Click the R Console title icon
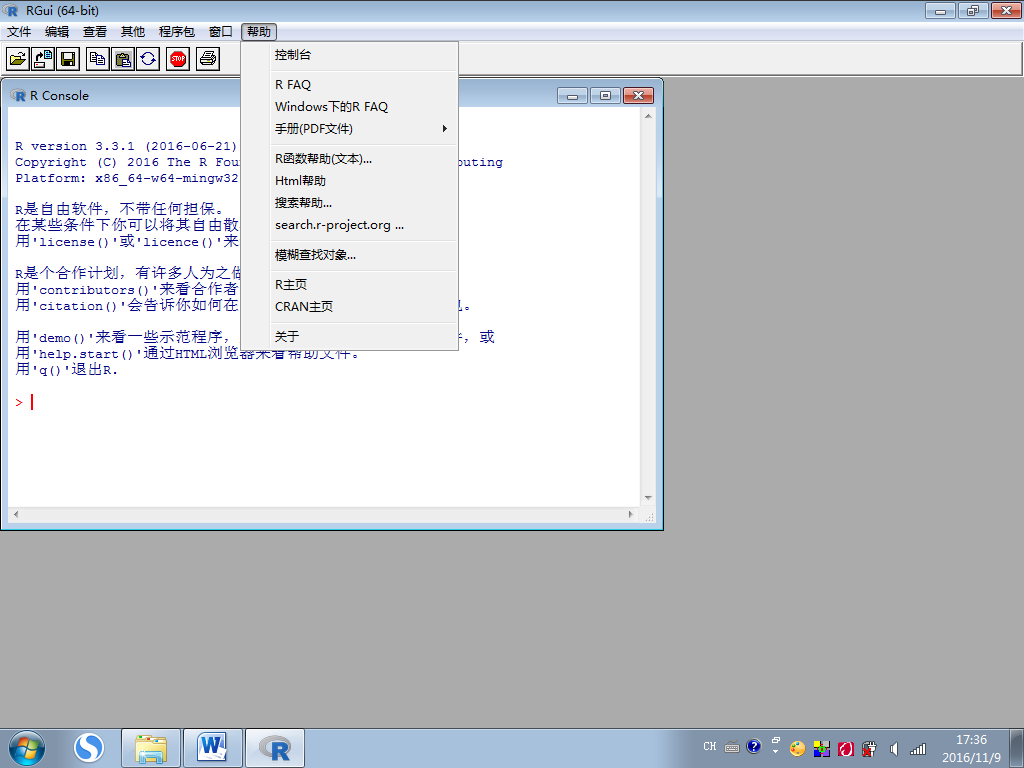The width and height of the screenshot is (1024, 768). [18, 95]
